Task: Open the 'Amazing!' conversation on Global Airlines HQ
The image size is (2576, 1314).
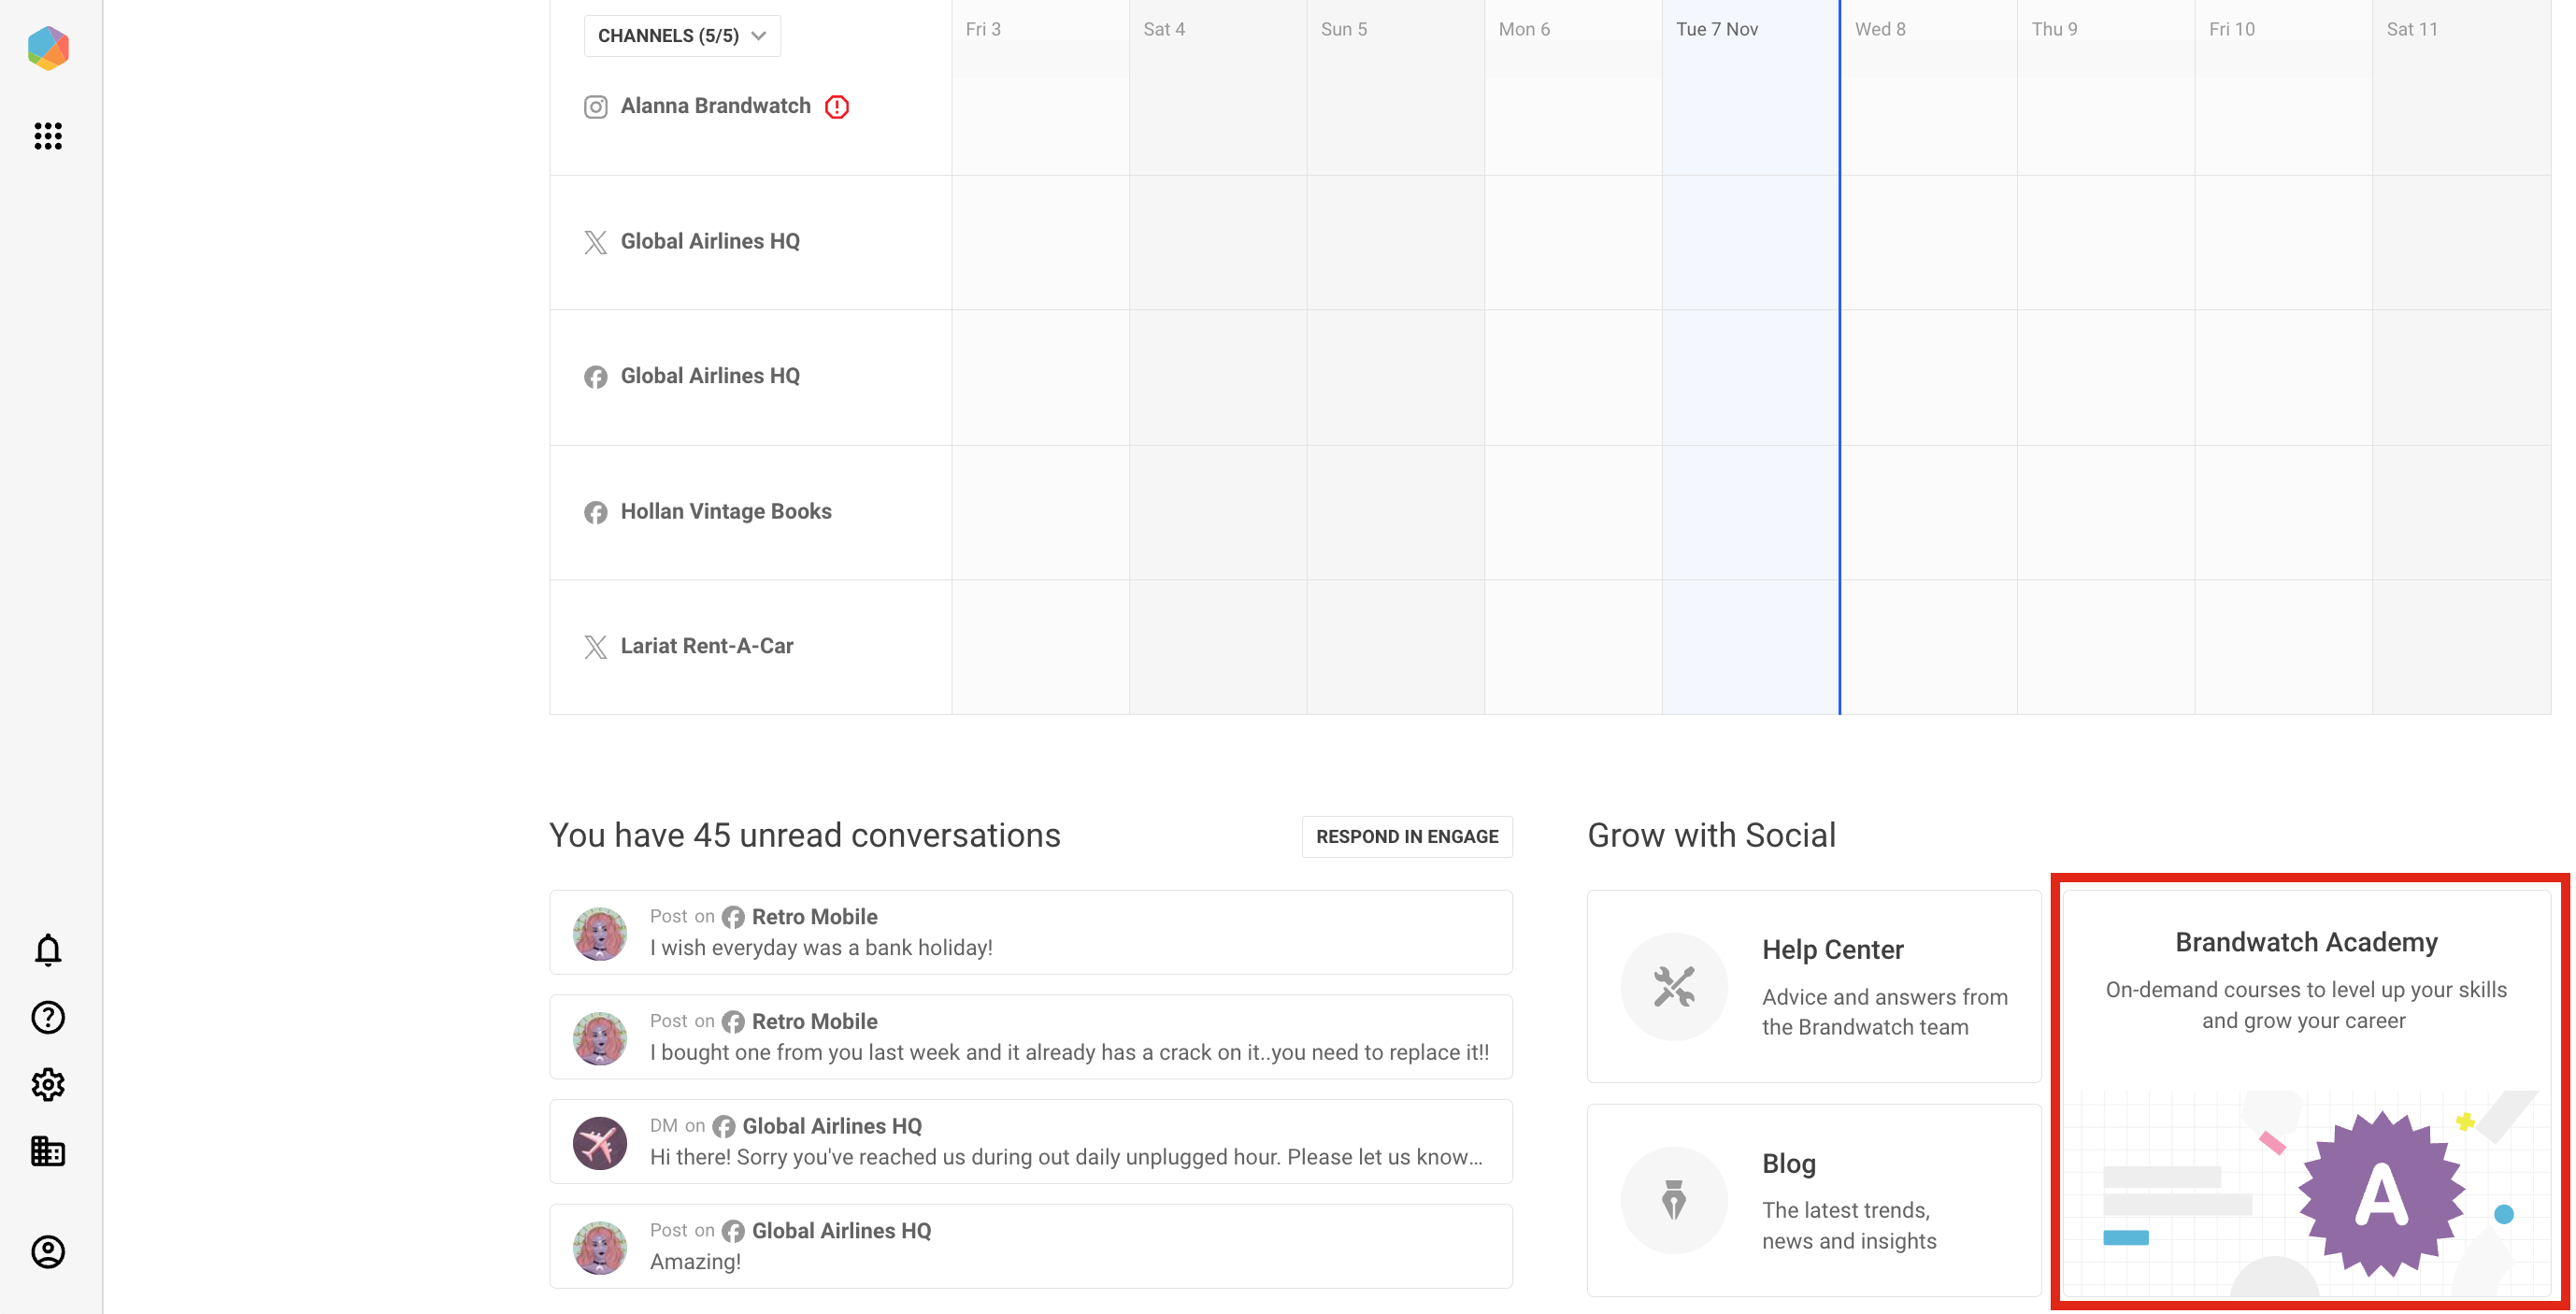Action: 1030,1246
